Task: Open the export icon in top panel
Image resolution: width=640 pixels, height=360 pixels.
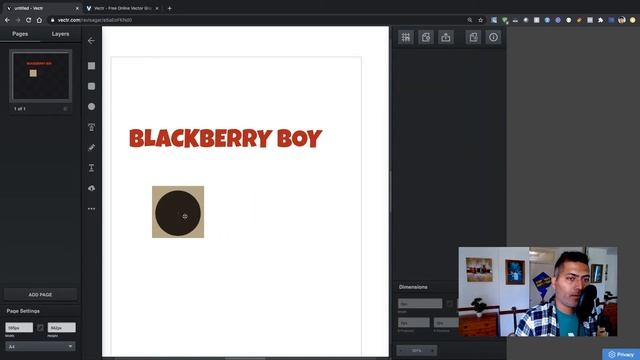Action: click(x=446, y=37)
